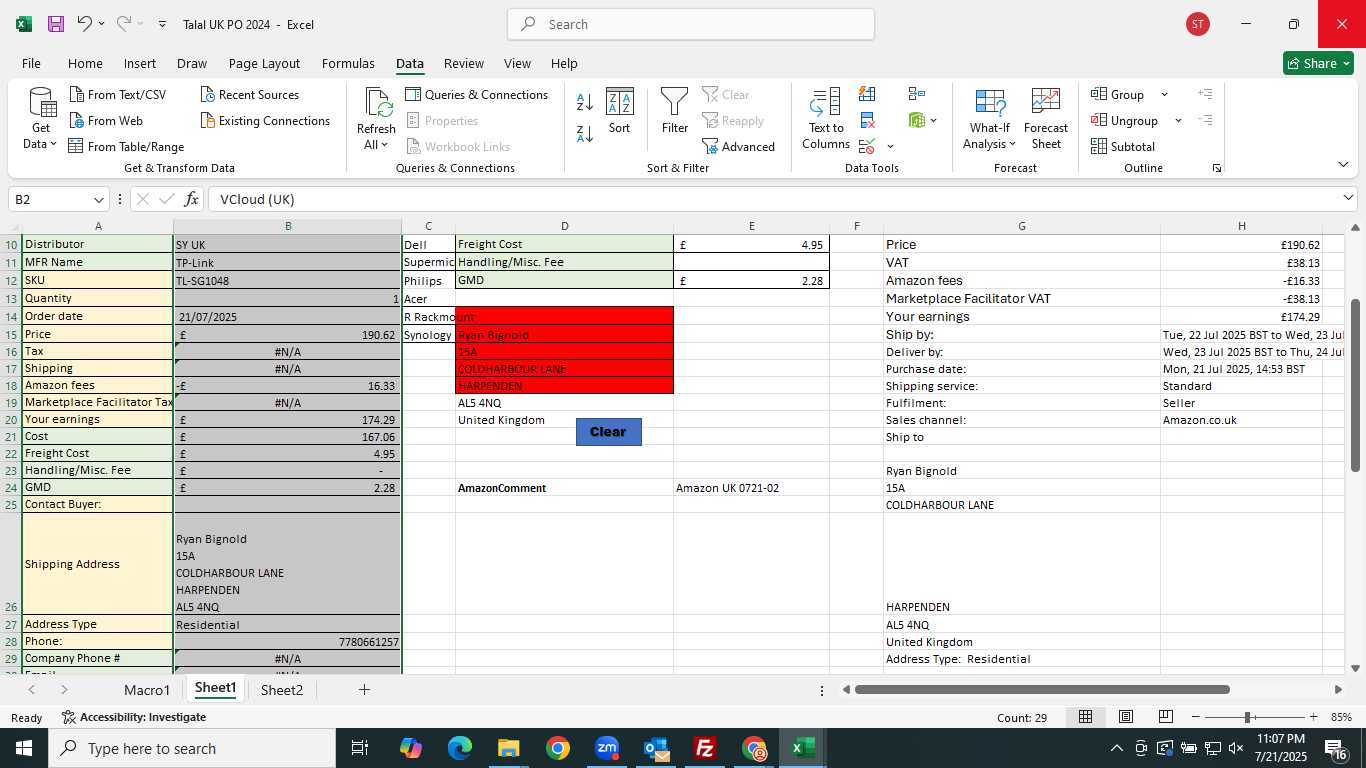Expand the Get Data dropdown

click(40, 144)
